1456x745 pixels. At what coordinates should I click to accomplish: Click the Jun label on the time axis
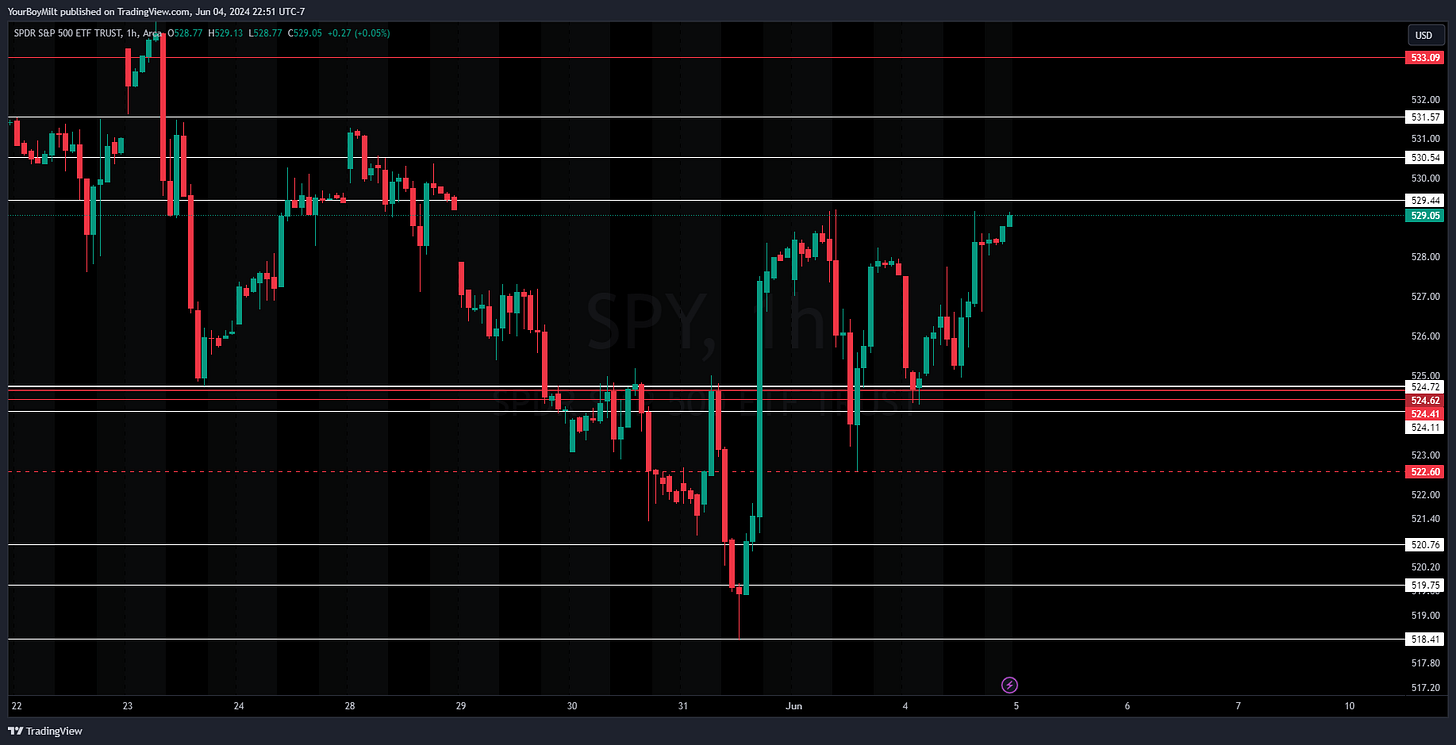(x=793, y=706)
